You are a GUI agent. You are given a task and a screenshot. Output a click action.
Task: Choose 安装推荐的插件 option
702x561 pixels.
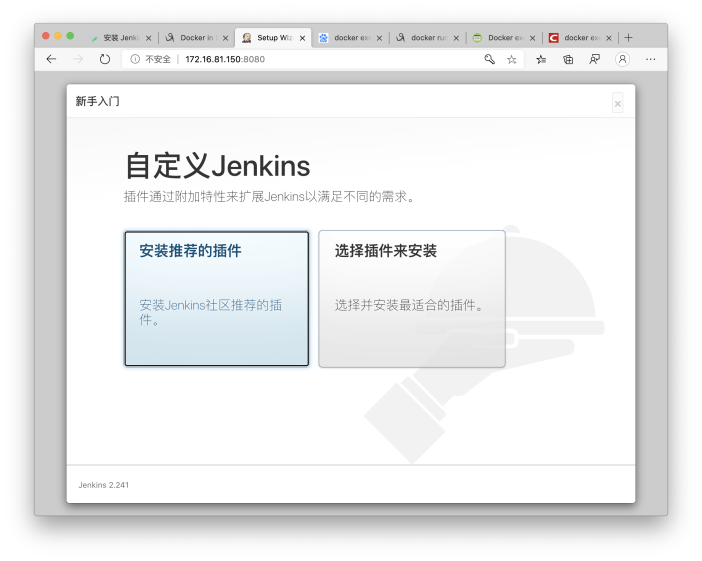click(x=217, y=299)
